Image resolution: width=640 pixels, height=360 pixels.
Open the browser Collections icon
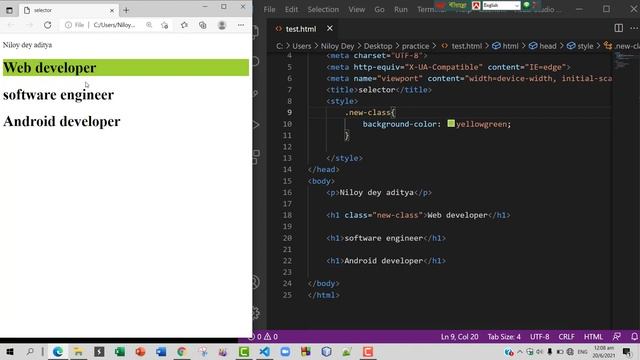point(203,25)
